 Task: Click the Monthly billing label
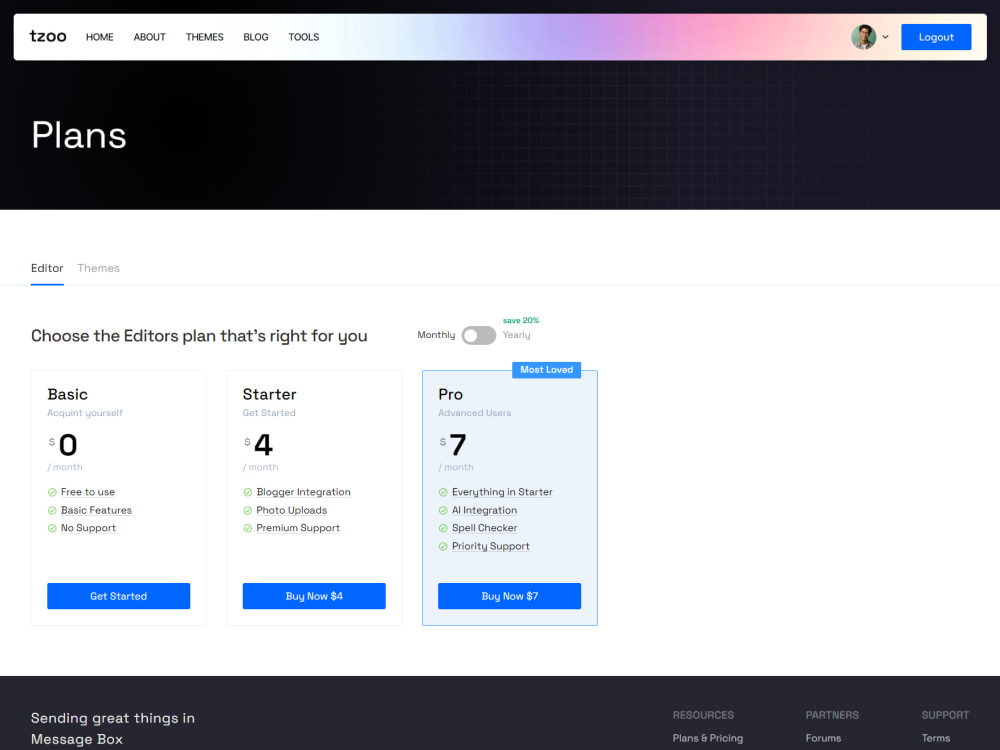(436, 335)
